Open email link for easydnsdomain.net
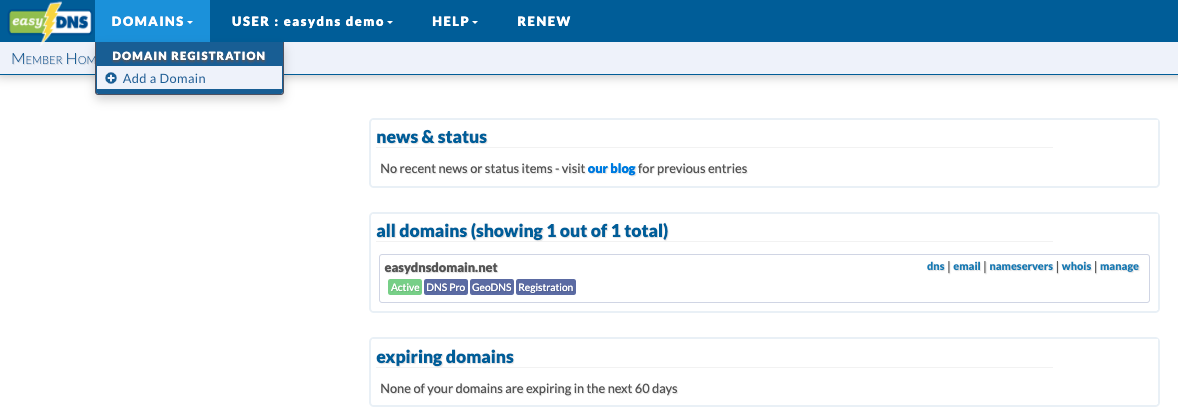The image size is (1178, 420). coord(967,266)
